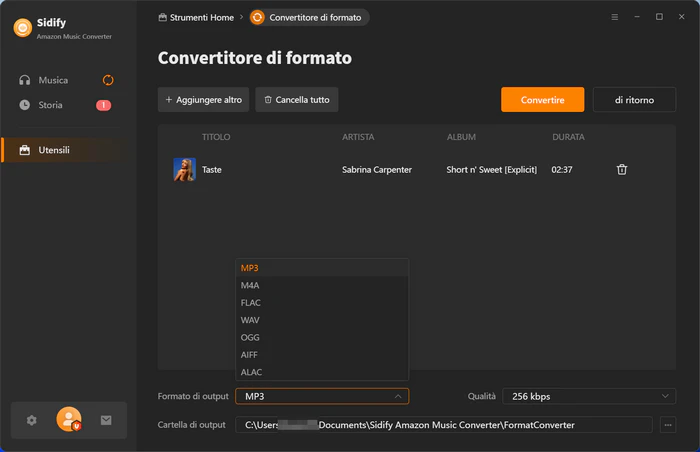Choose OGG from format list

(x=322, y=338)
